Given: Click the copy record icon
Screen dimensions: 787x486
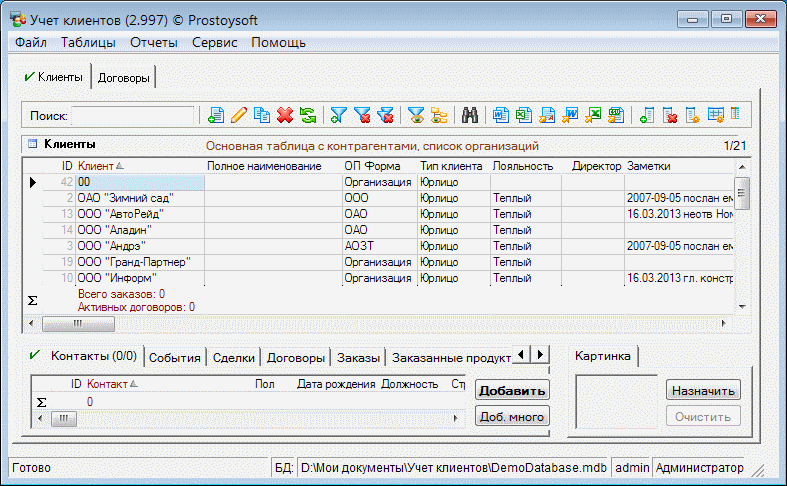Looking at the screenshot, I should tap(262, 116).
